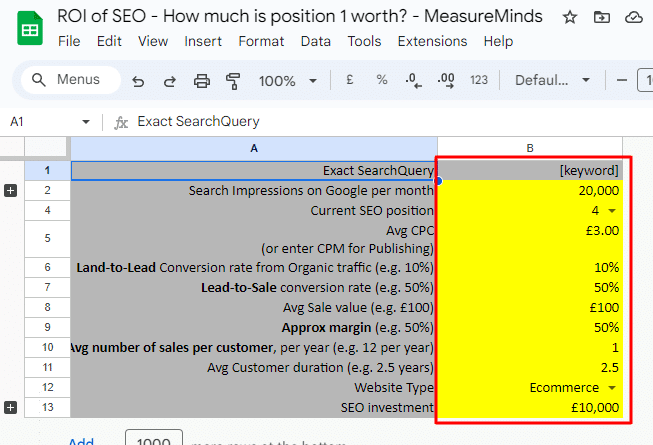The width and height of the screenshot is (653, 445).
Task: Select the 50% Approx margin value cell
Action: pyautogui.click(x=530, y=328)
